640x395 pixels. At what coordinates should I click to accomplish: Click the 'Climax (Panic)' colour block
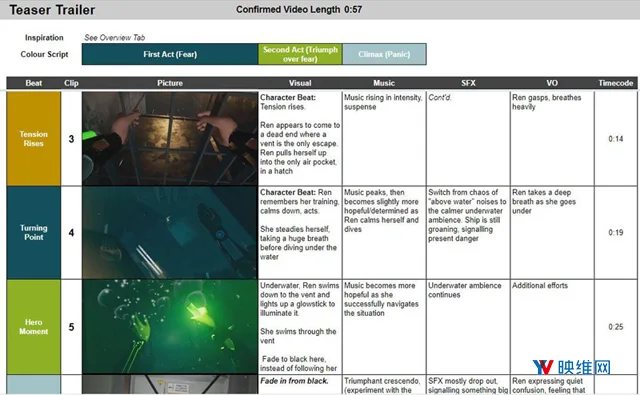point(384,54)
